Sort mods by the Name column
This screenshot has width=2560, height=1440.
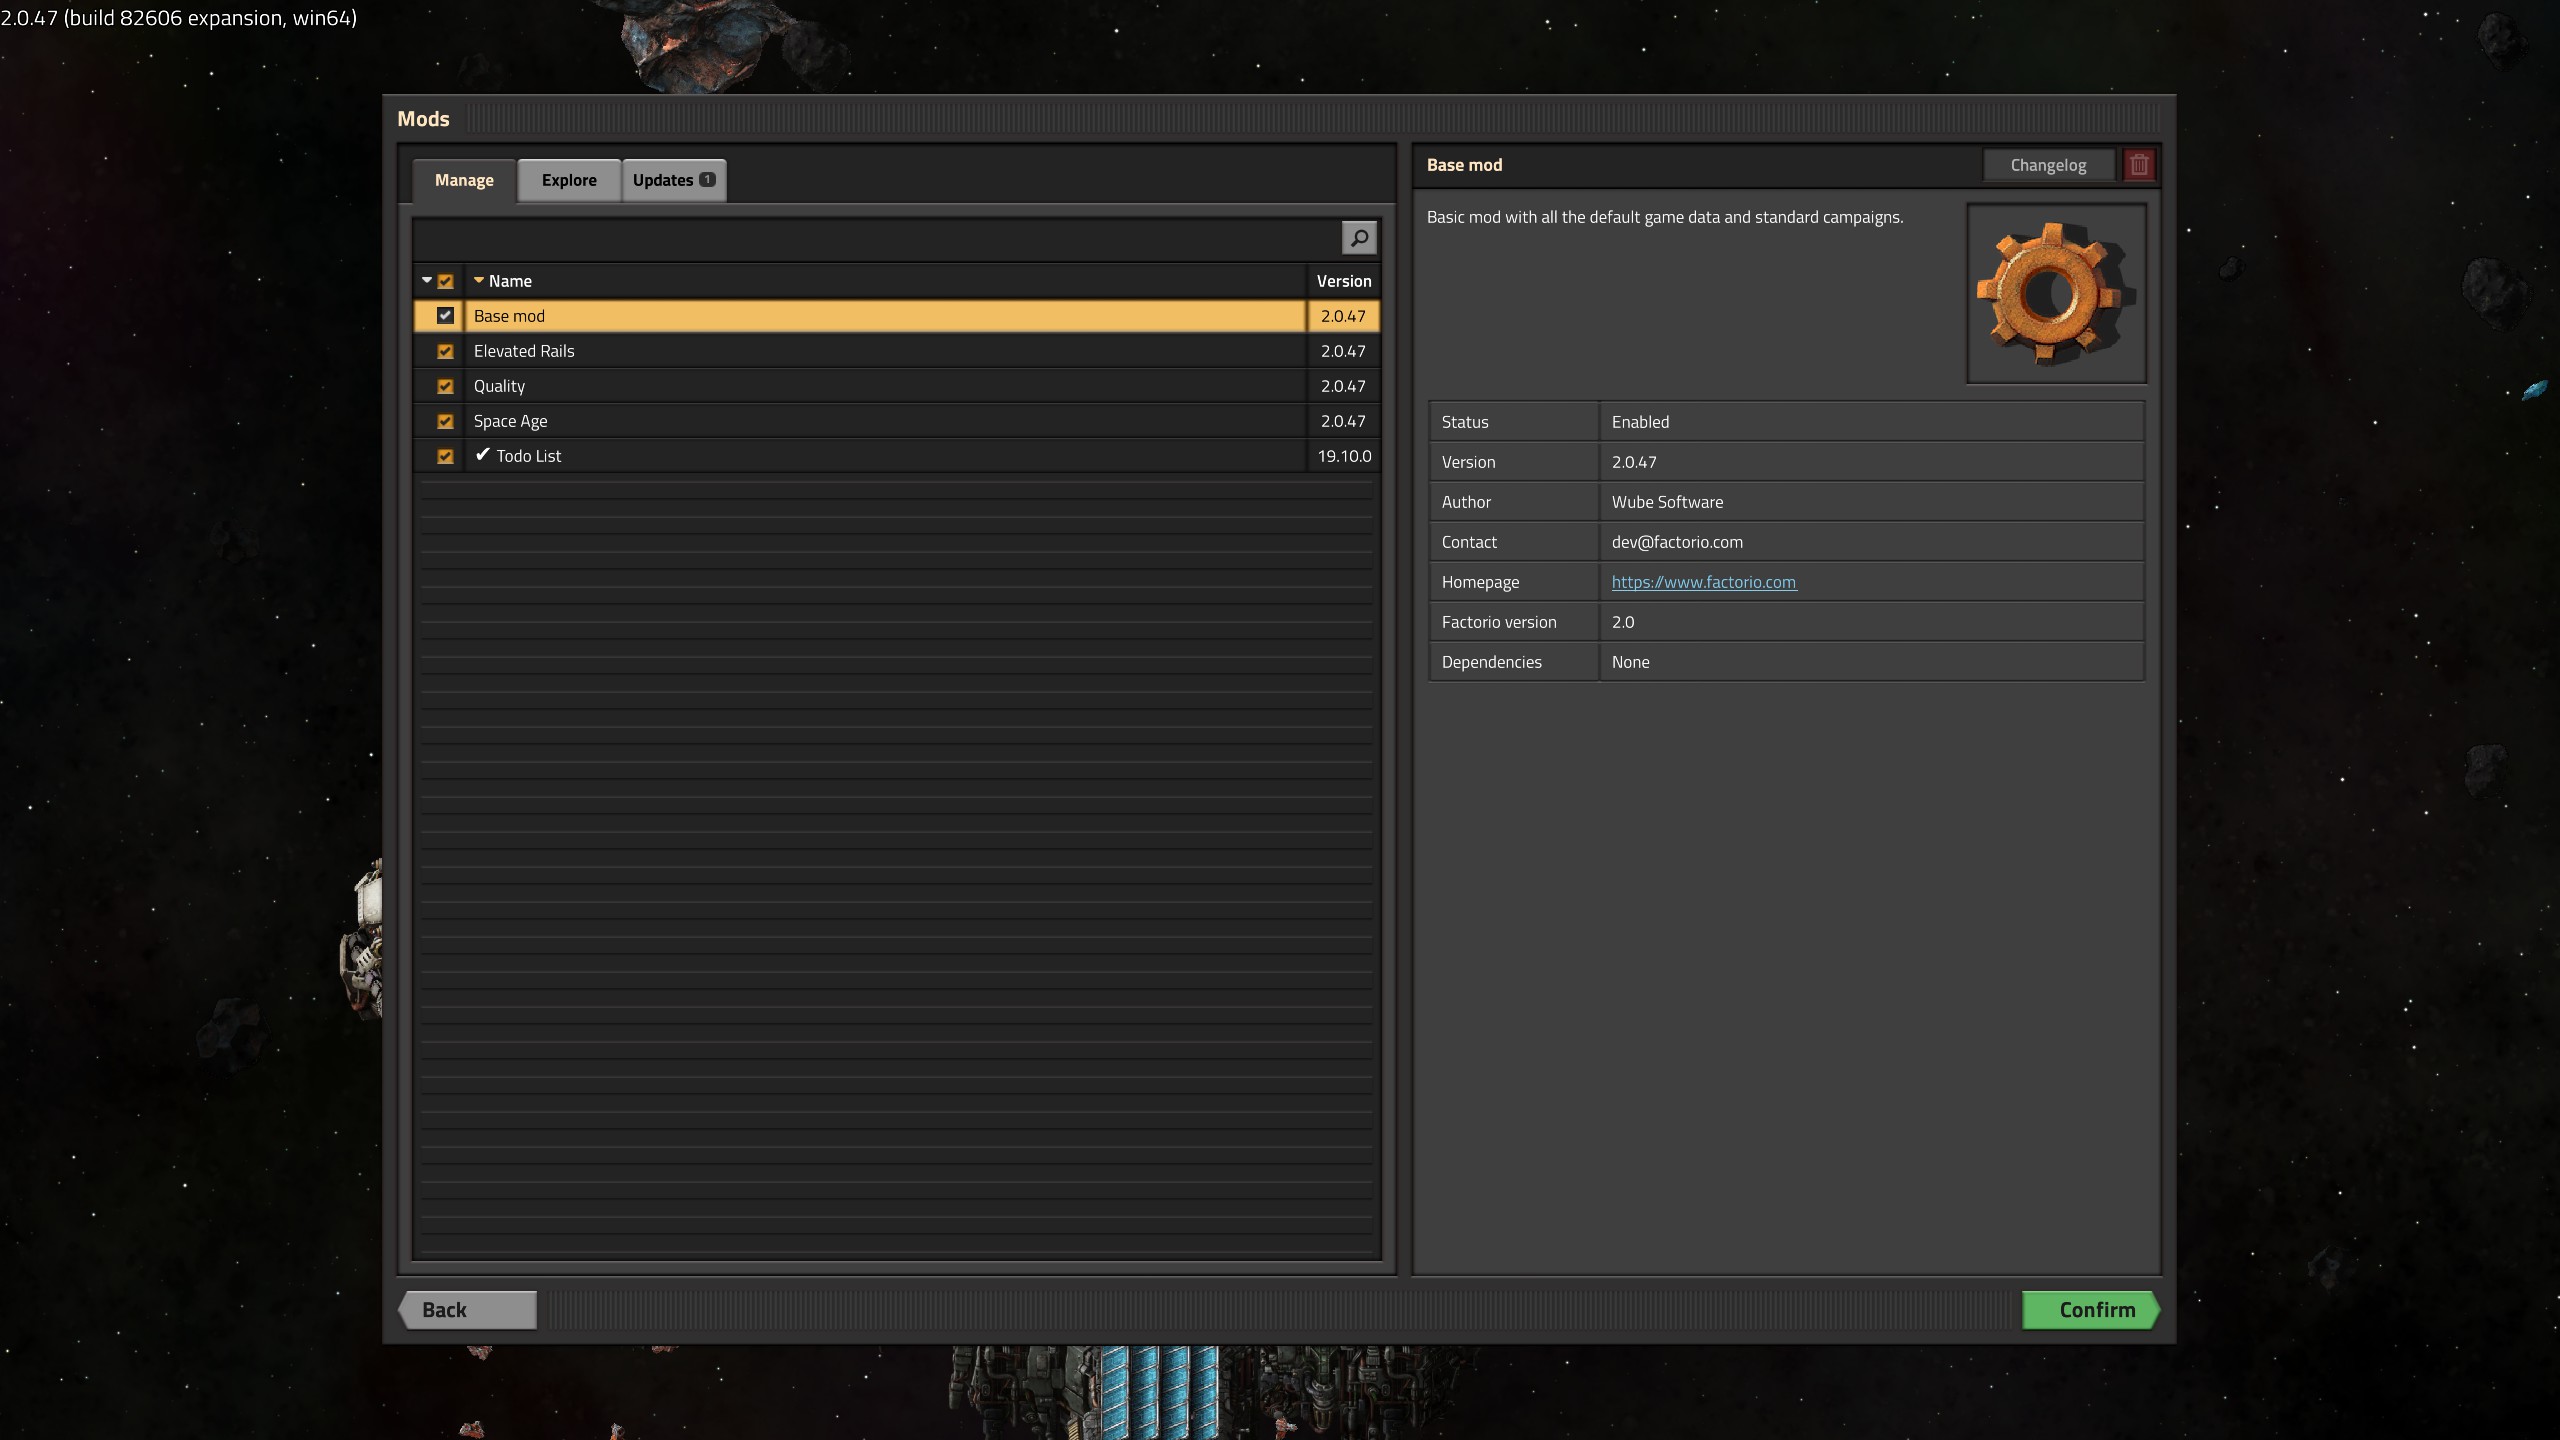tap(510, 281)
